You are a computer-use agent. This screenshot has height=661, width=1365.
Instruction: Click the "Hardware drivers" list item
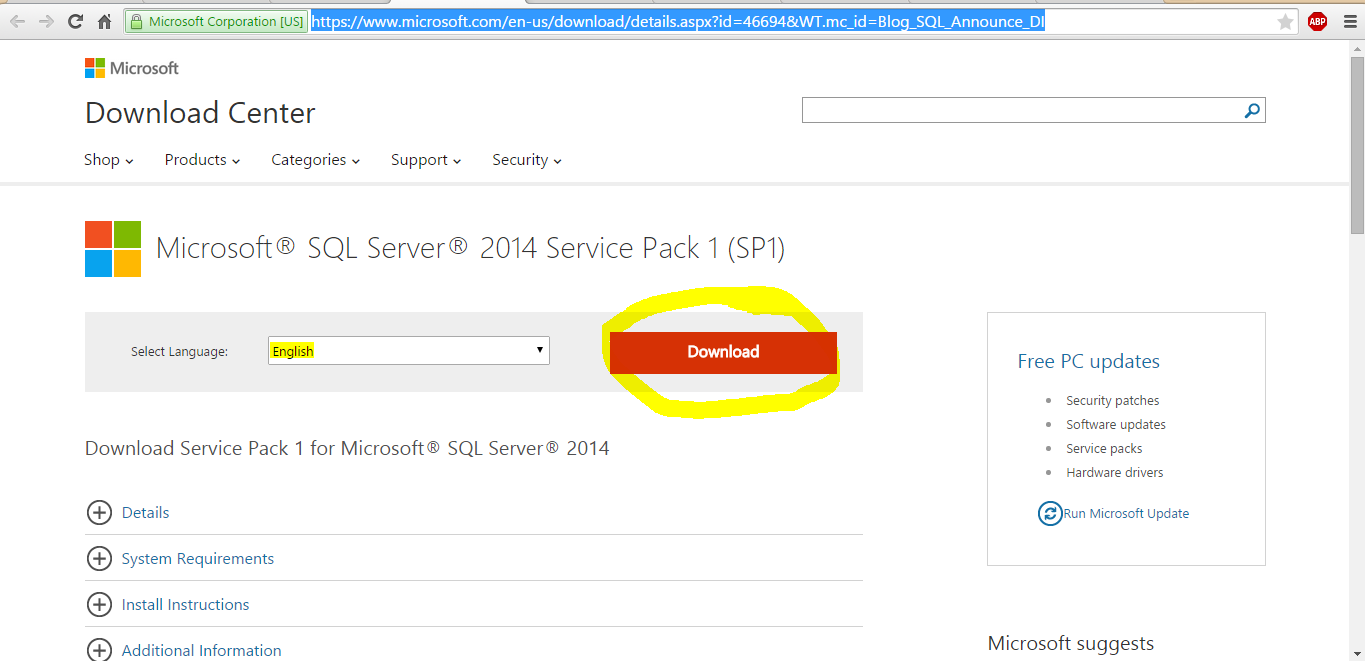pyautogui.click(x=1115, y=473)
